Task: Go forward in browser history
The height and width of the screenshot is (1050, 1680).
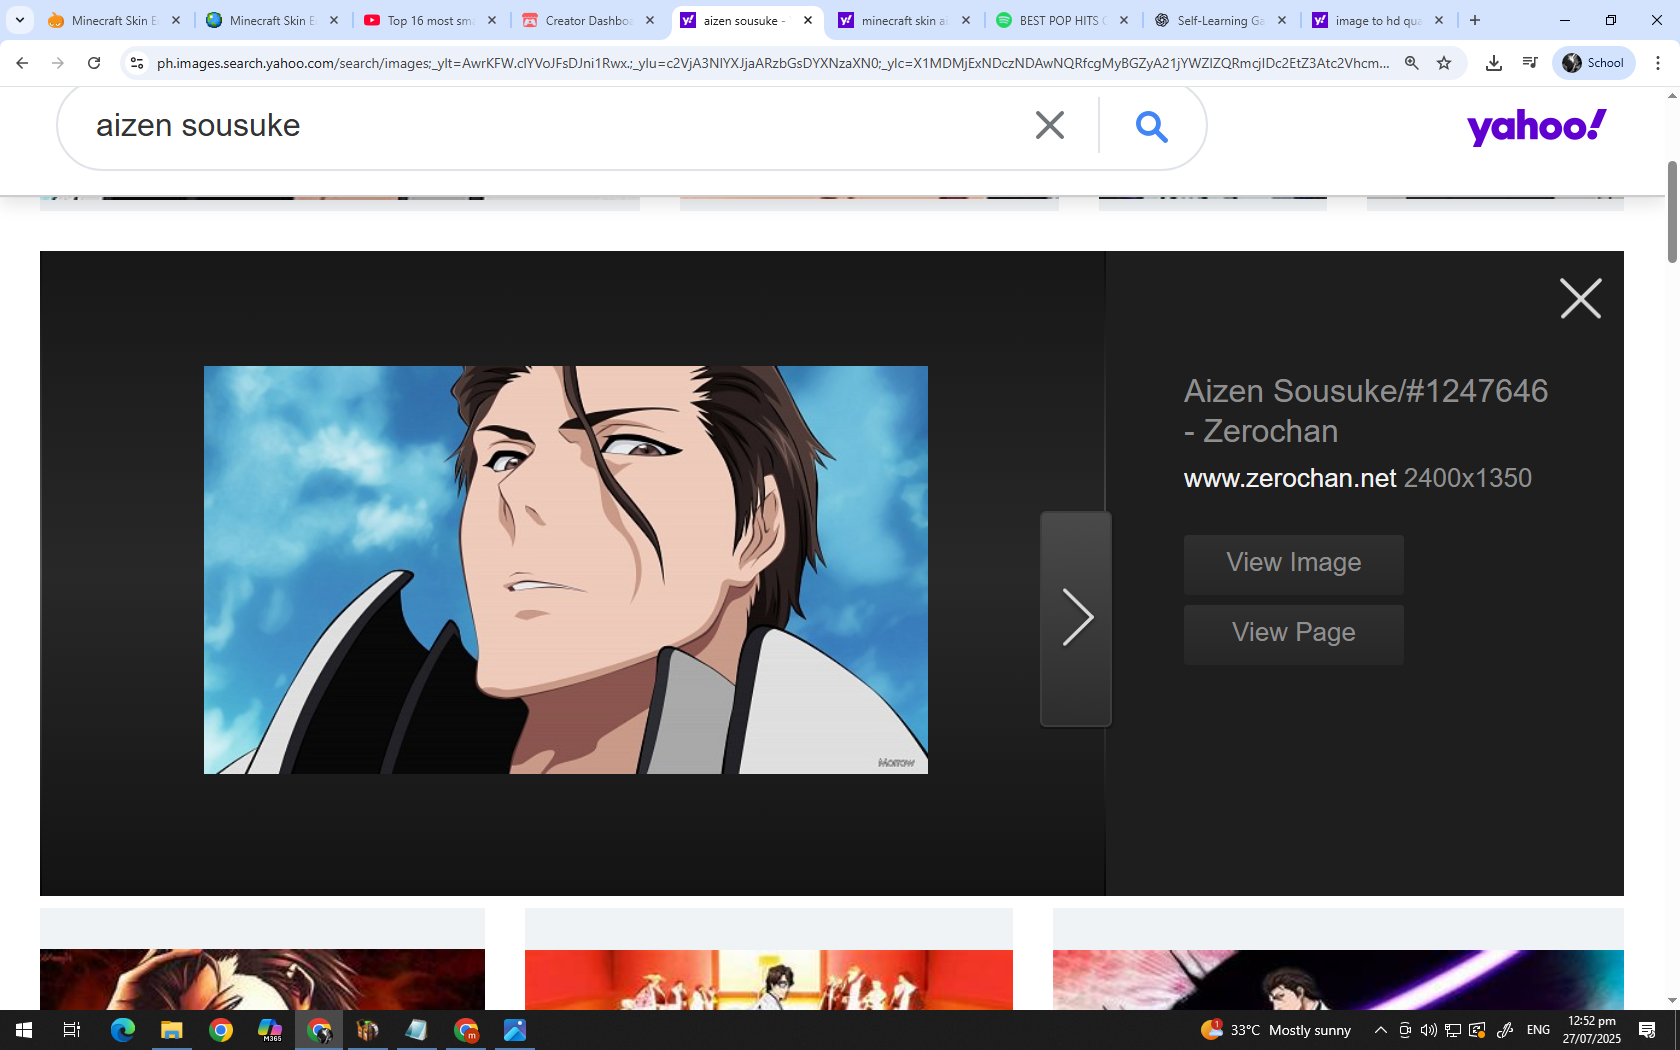Action: (58, 63)
